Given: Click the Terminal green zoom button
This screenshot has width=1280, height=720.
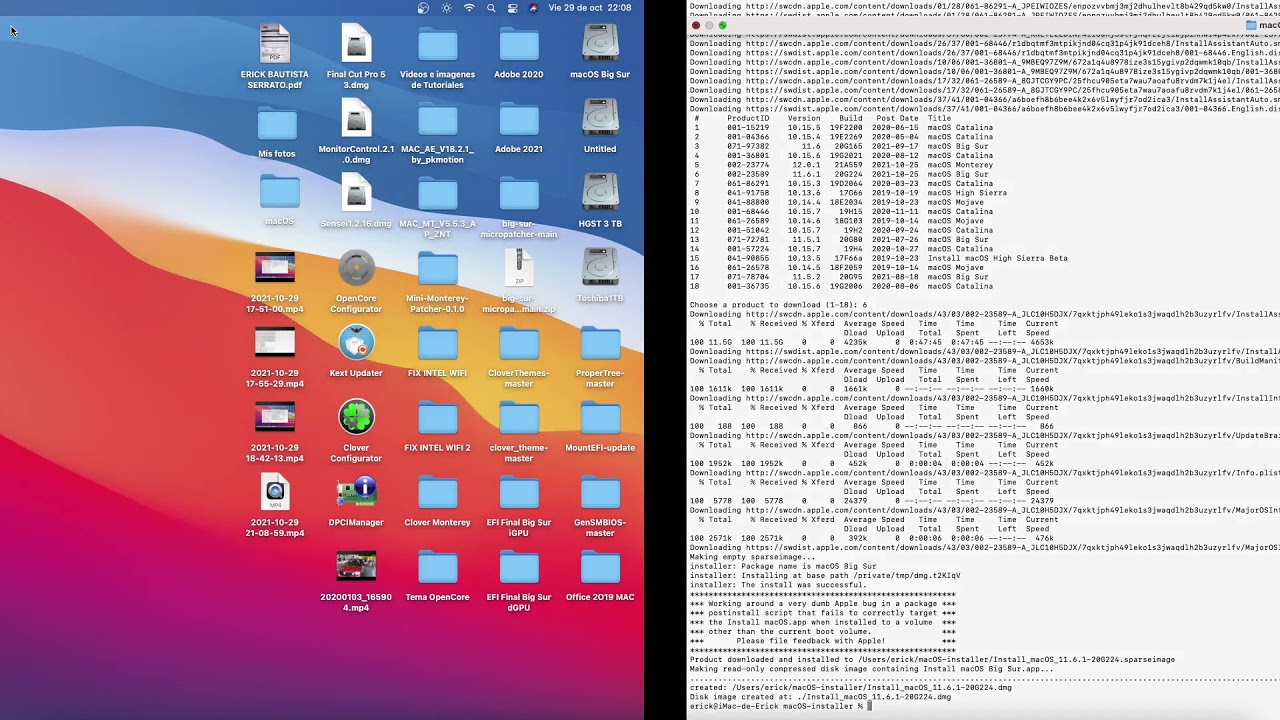Looking at the screenshot, I should click(723, 25).
